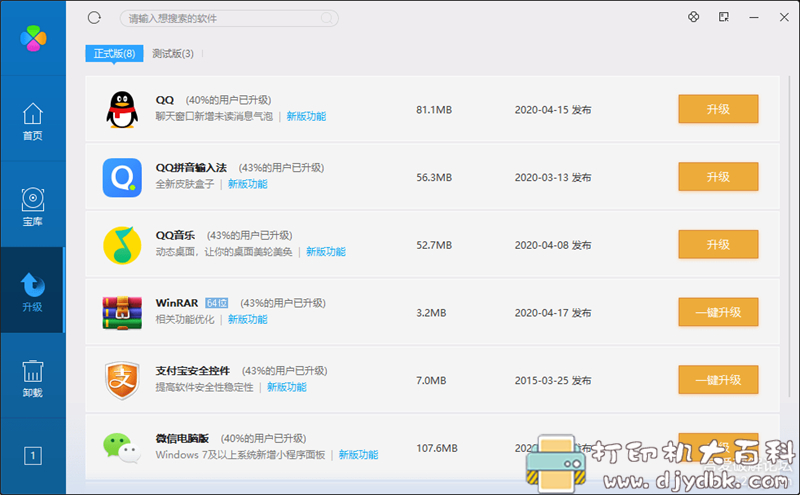Click the 提高软件安全性稳定性 description
The width and height of the screenshot is (800, 495).
205,387
